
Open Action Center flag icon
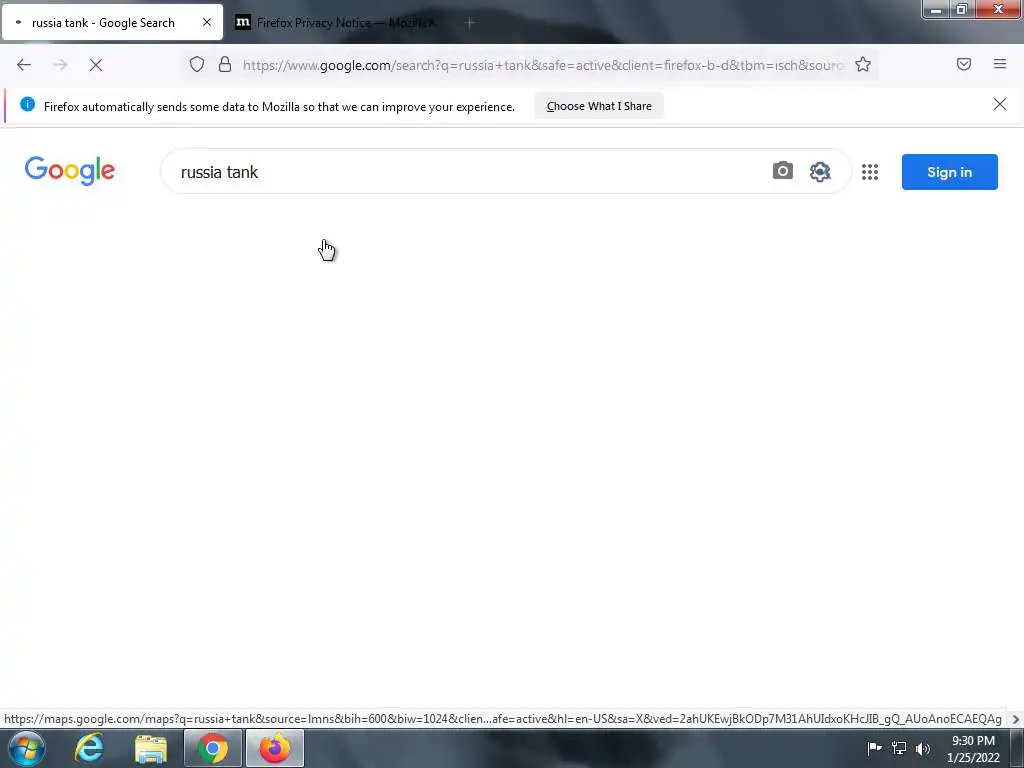coord(874,748)
